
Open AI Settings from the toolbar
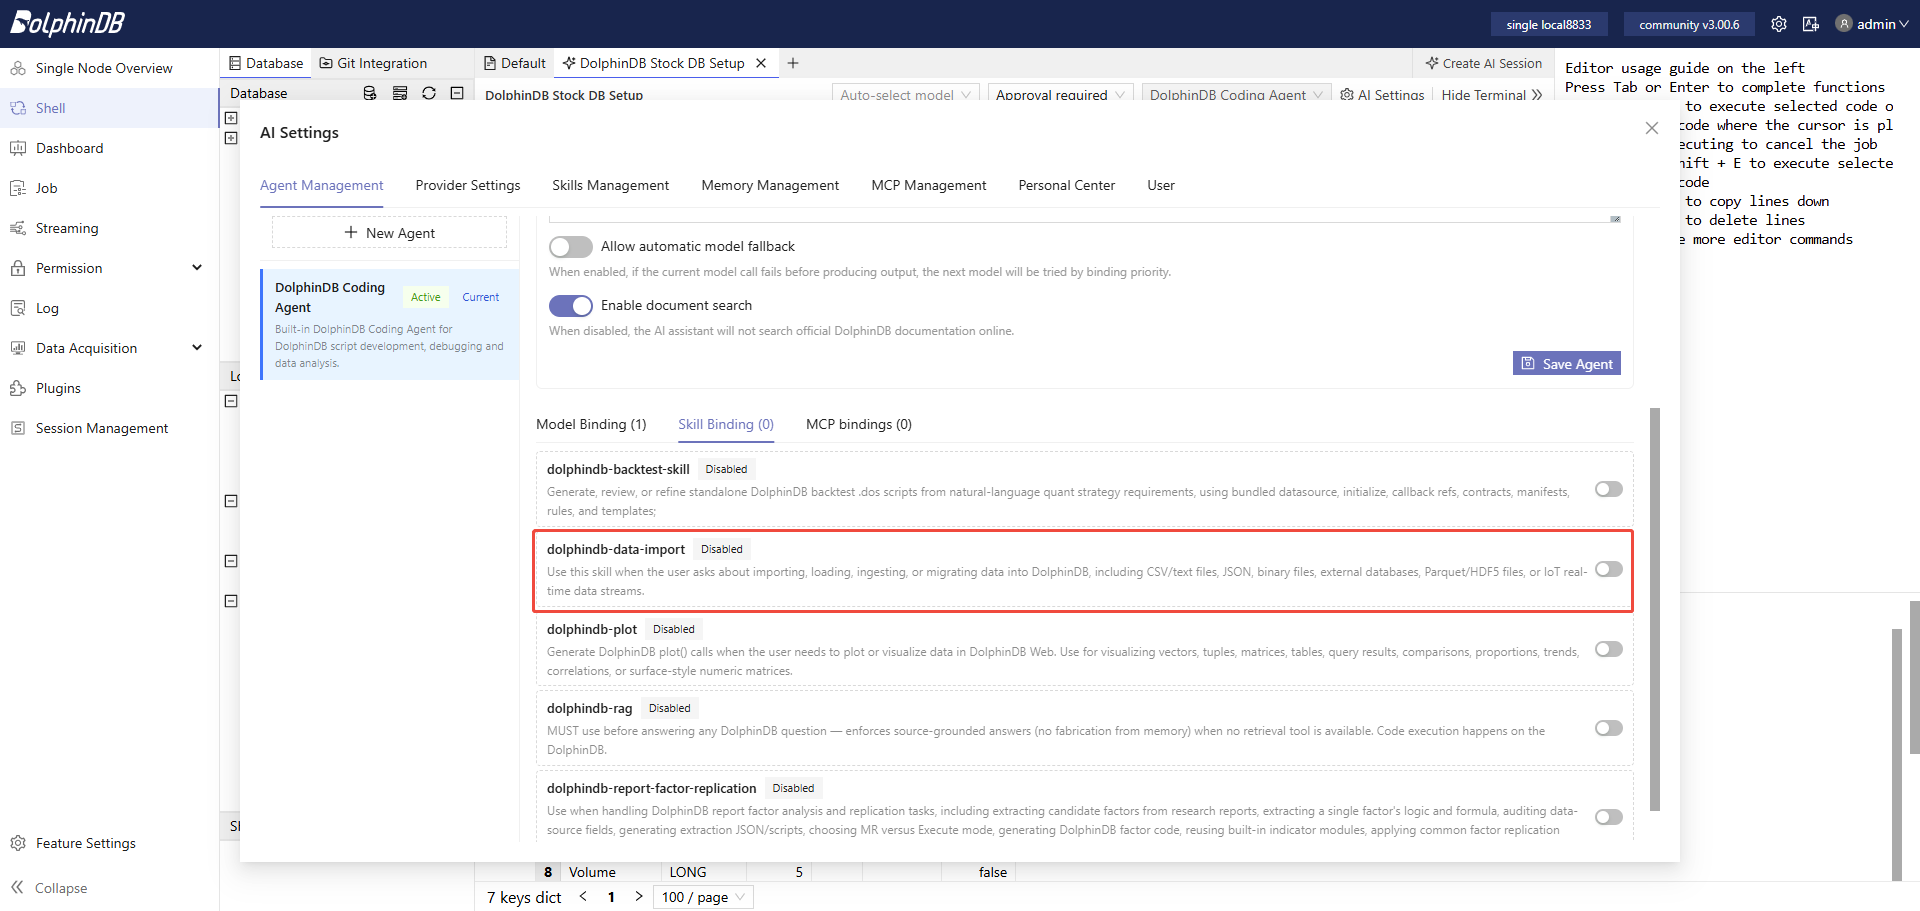[1382, 95]
